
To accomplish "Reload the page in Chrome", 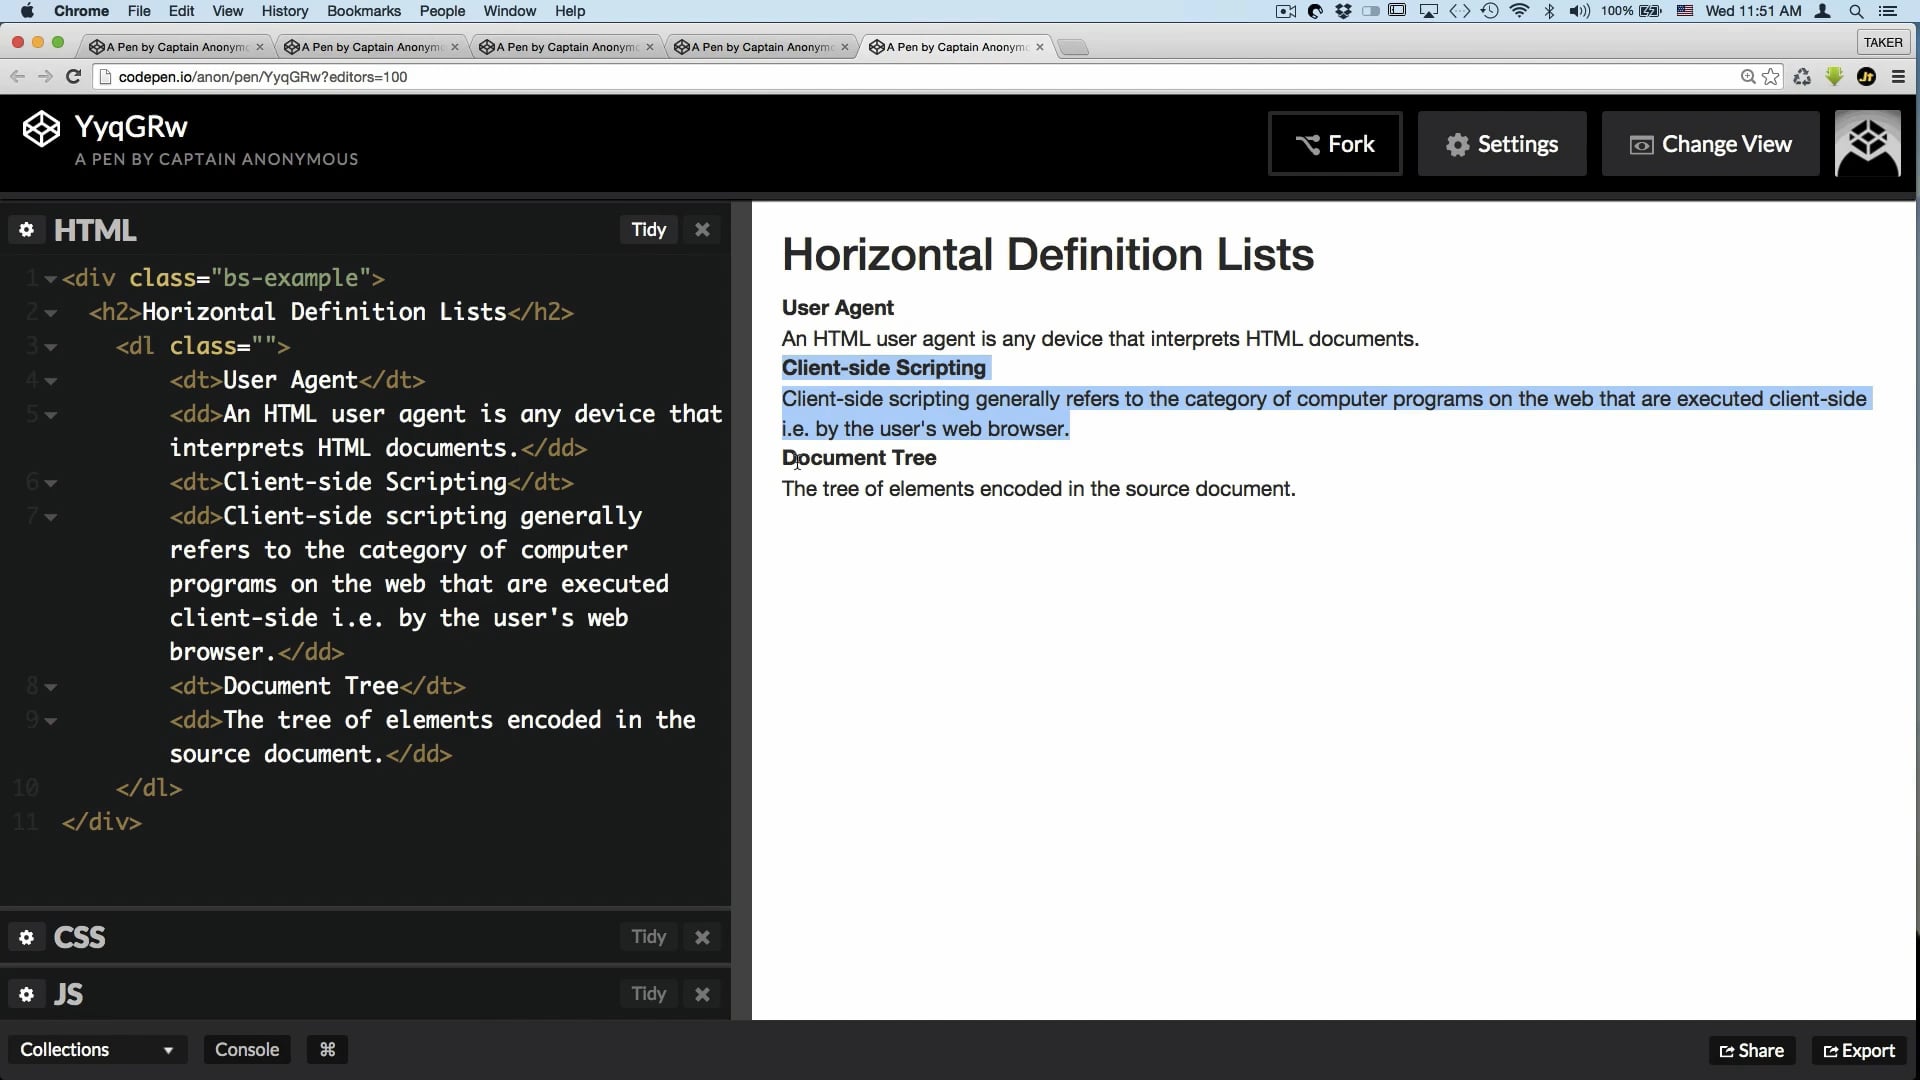I will pyautogui.click(x=73, y=77).
